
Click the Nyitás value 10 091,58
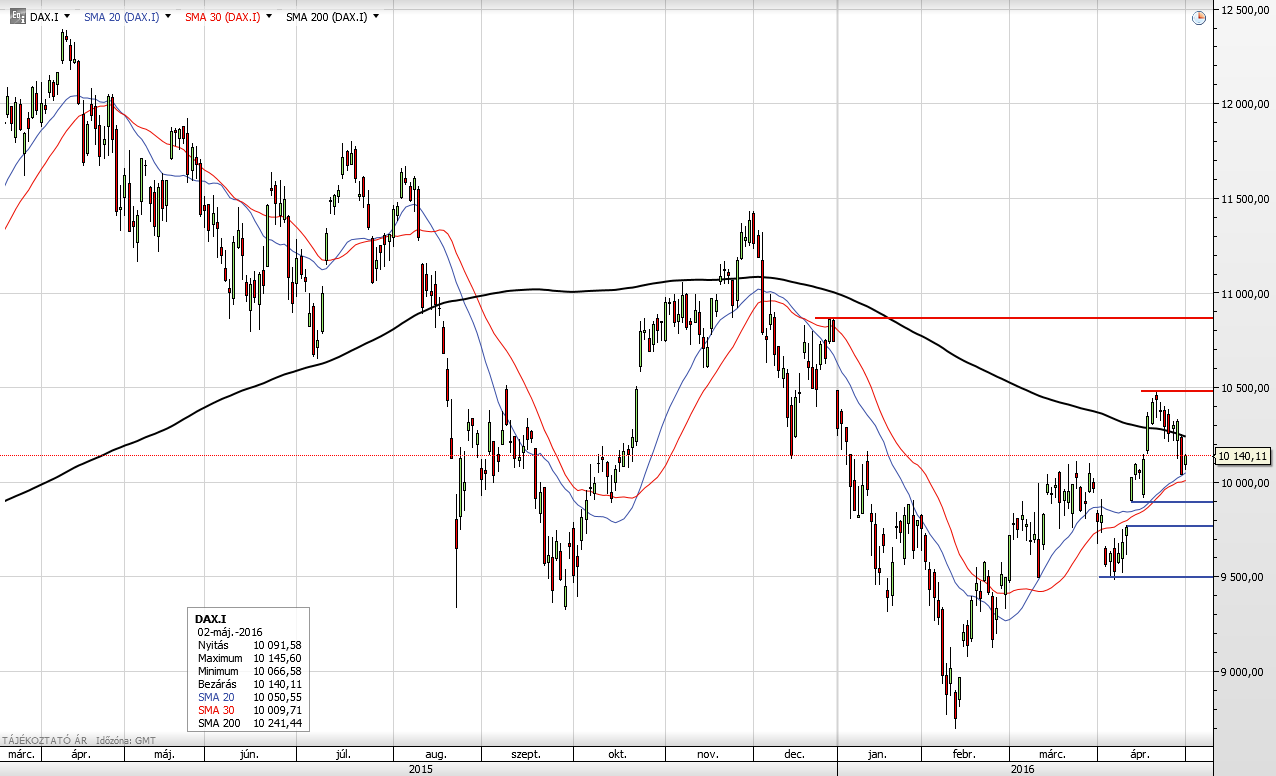point(277,645)
